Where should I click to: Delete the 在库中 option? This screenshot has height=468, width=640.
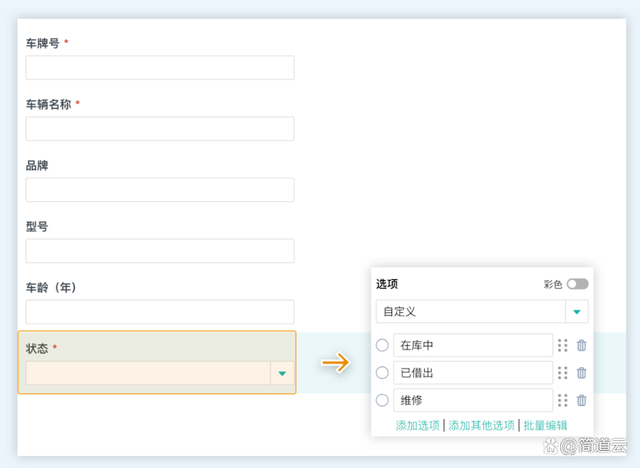click(582, 345)
